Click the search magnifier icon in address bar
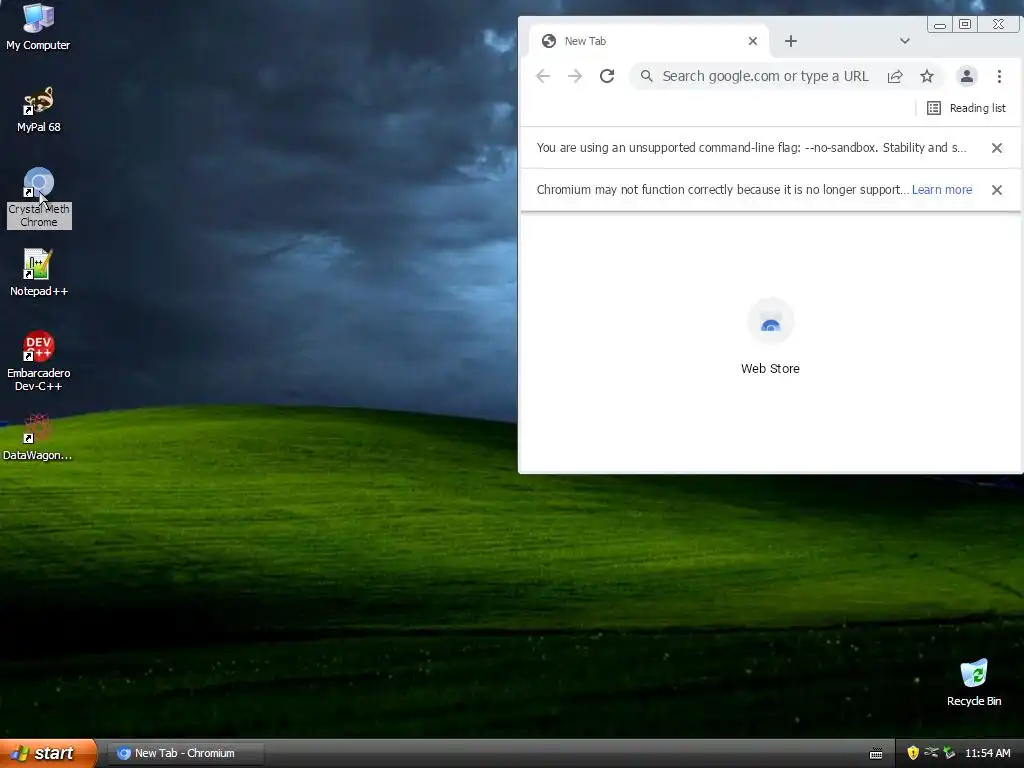Screen dimensions: 1024x768 click(646, 76)
